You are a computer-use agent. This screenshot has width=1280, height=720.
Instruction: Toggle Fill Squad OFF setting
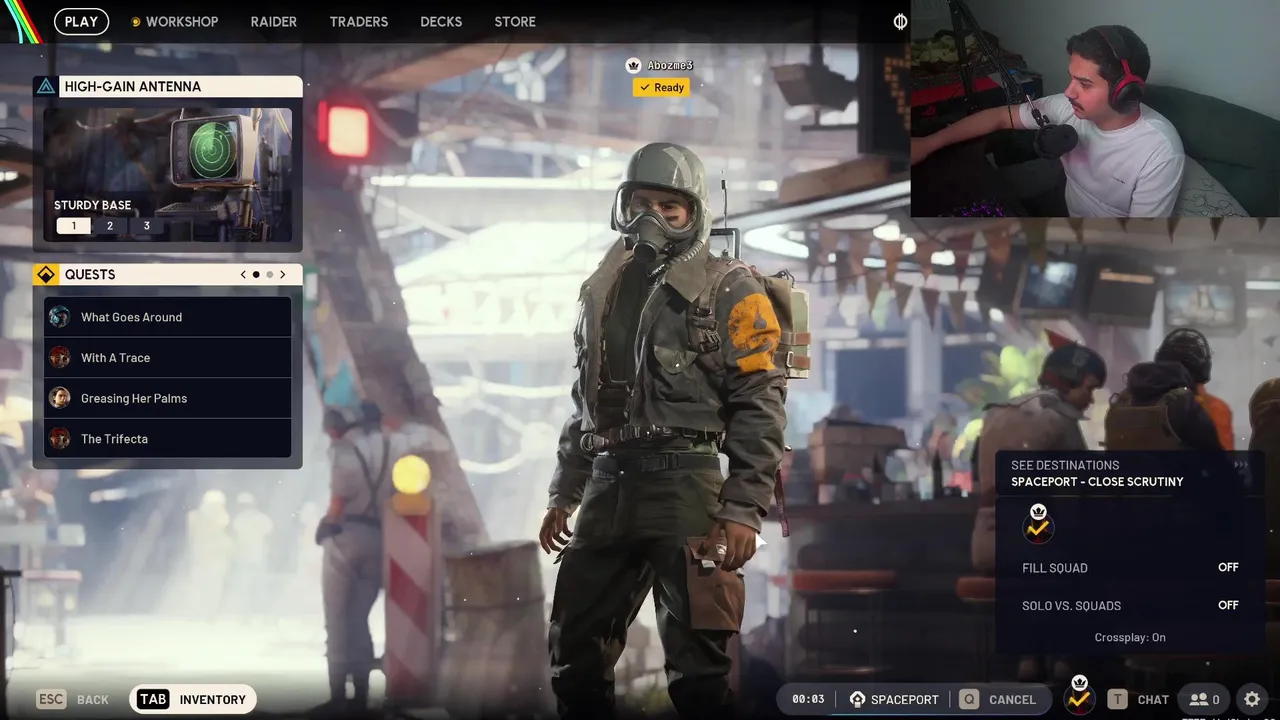click(x=1228, y=567)
